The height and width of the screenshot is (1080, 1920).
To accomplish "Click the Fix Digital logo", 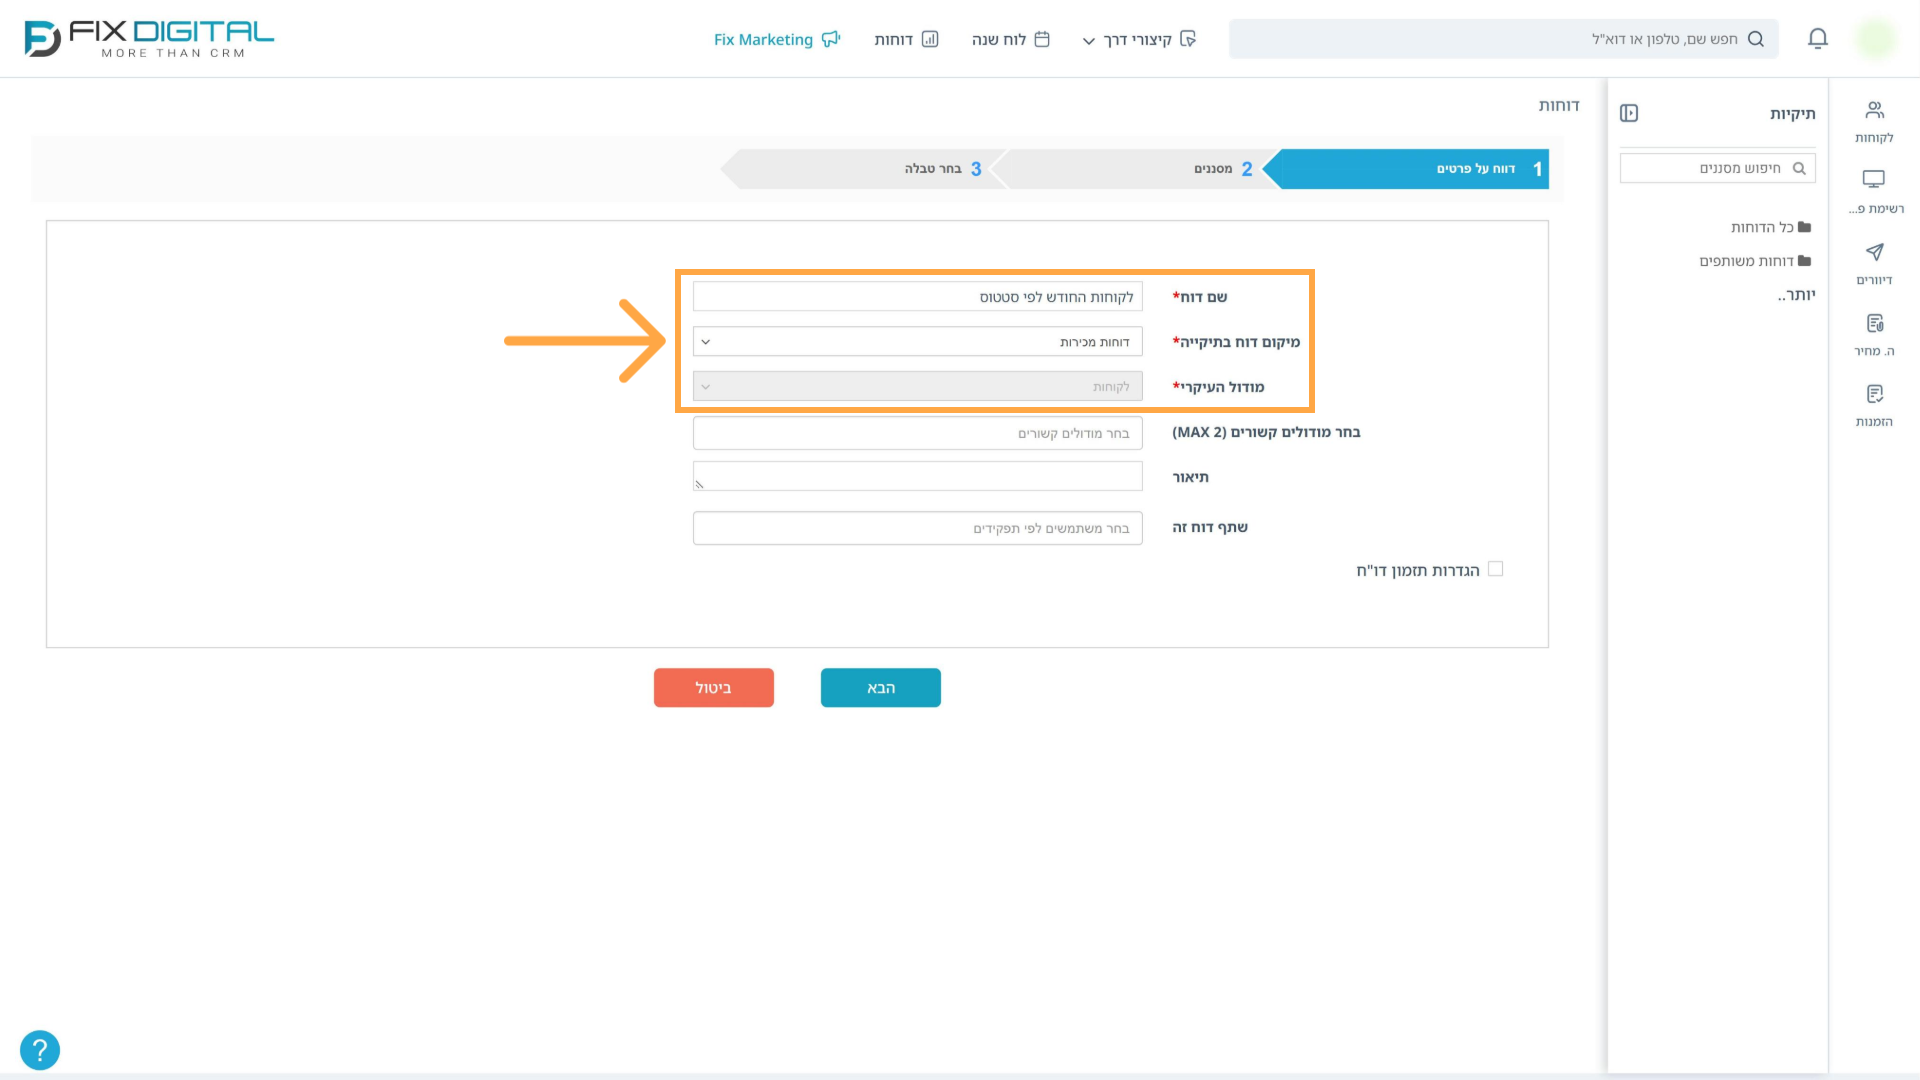I will tap(149, 39).
